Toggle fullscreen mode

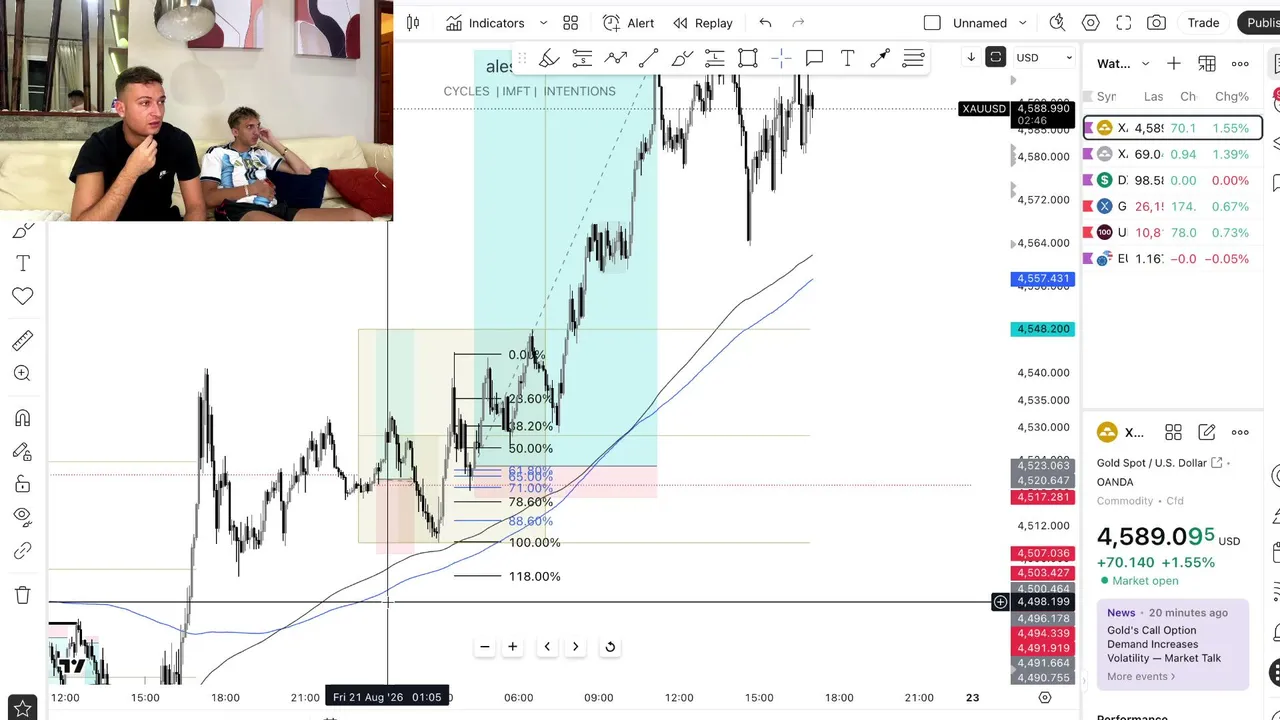coord(1124,23)
